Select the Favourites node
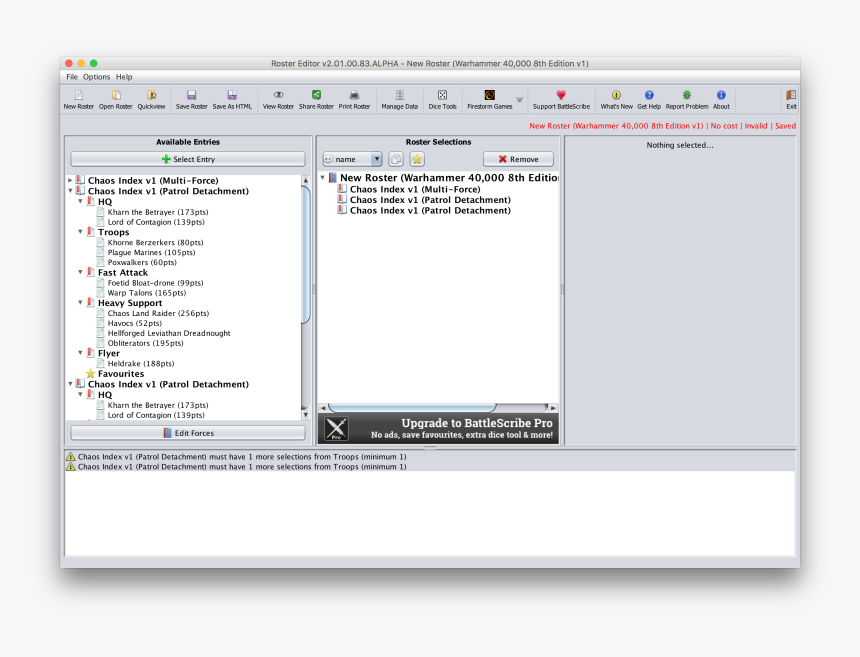 (x=121, y=373)
